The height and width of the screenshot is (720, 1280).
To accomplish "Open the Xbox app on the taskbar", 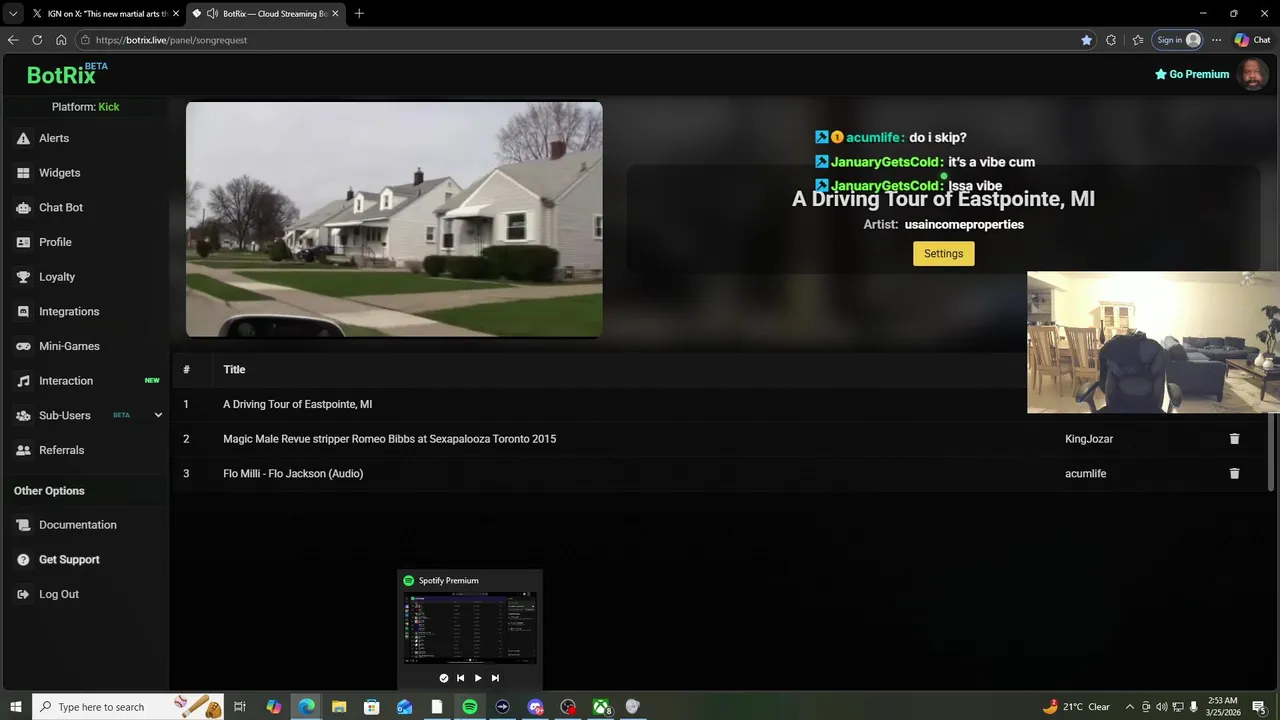I will (x=601, y=707).
